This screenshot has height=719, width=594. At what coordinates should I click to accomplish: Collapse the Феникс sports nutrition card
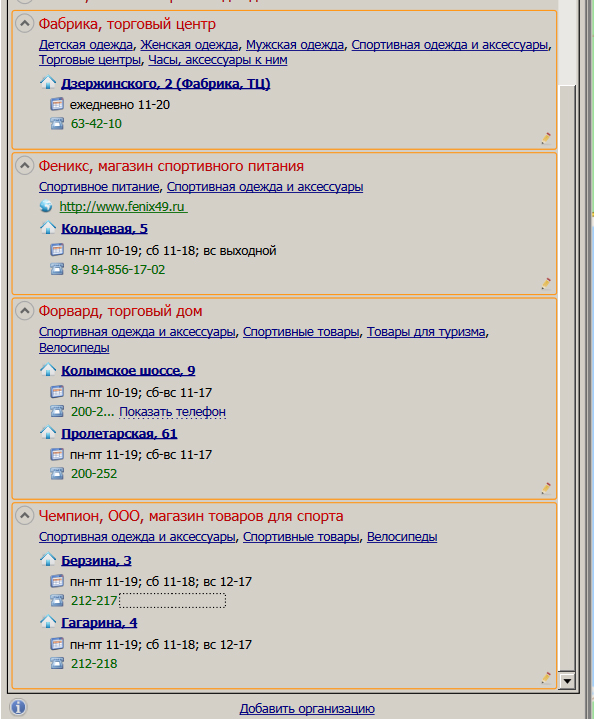[24, 165]
